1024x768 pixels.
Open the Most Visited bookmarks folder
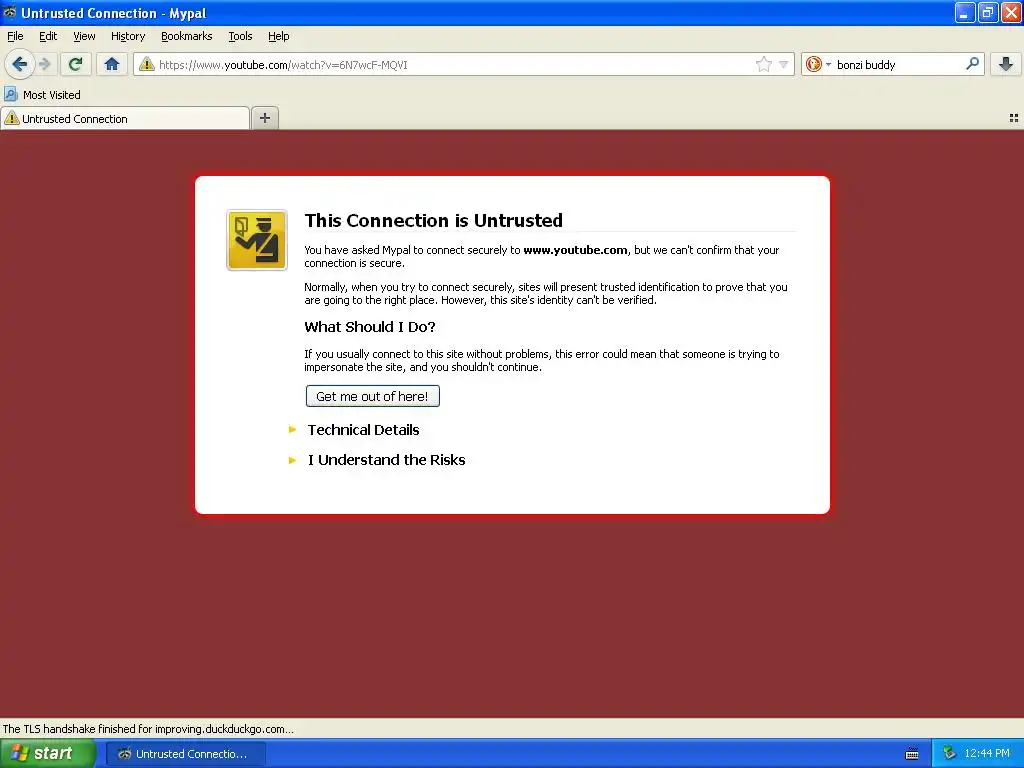42,95
